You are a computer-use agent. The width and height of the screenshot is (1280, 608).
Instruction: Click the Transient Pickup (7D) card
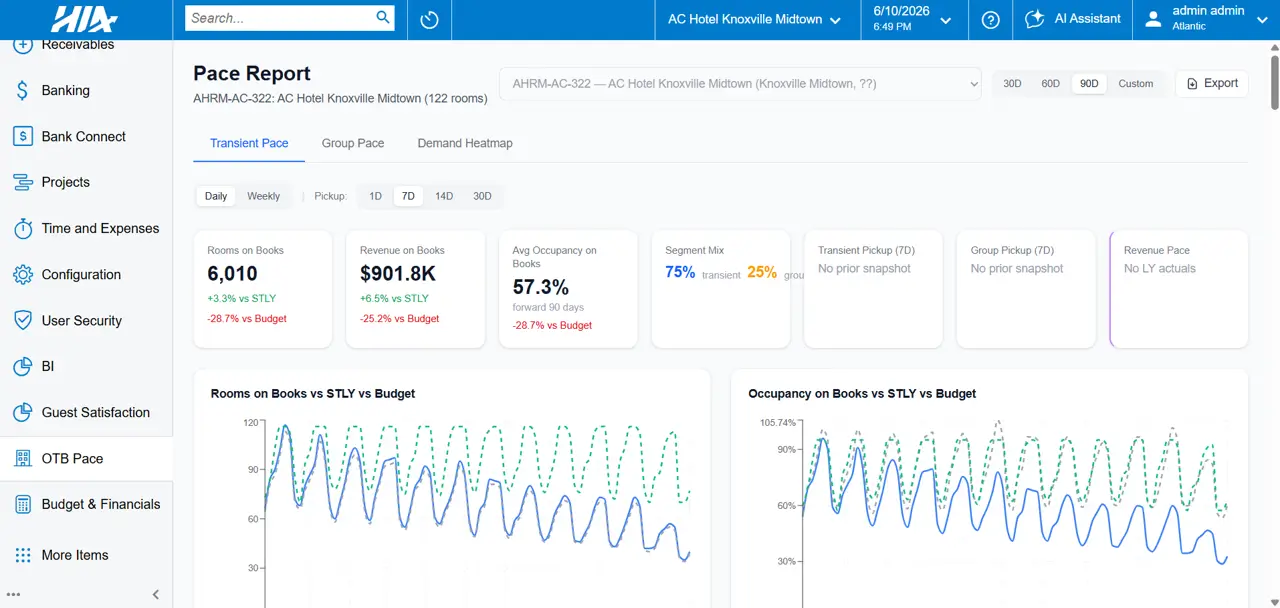pos(873,290)
